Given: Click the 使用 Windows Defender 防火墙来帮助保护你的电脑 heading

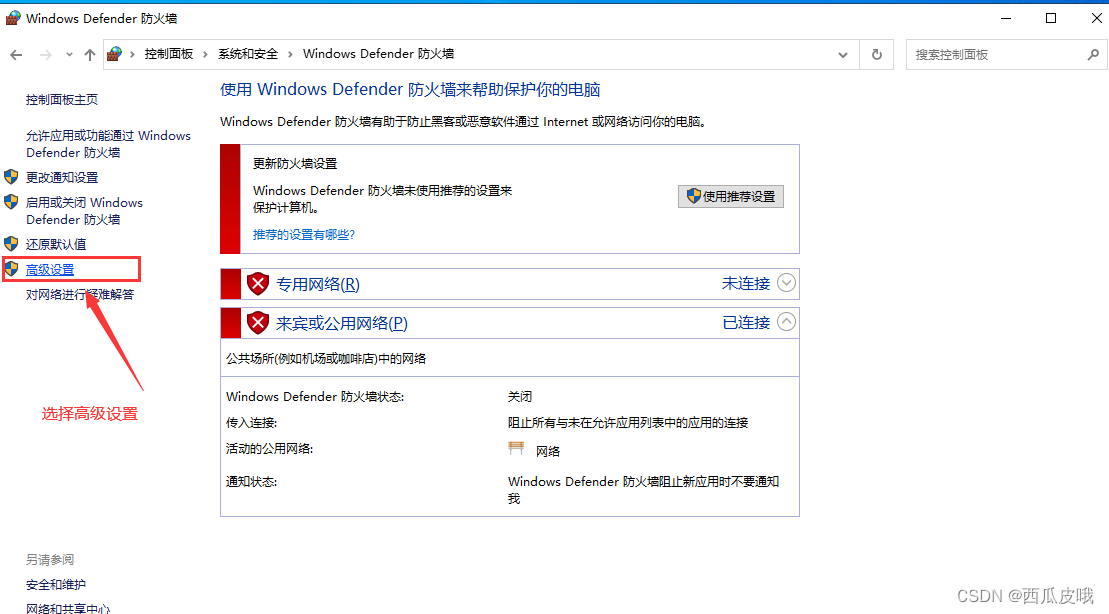Looking at the screenshot, I should click(x=410, y=90).
